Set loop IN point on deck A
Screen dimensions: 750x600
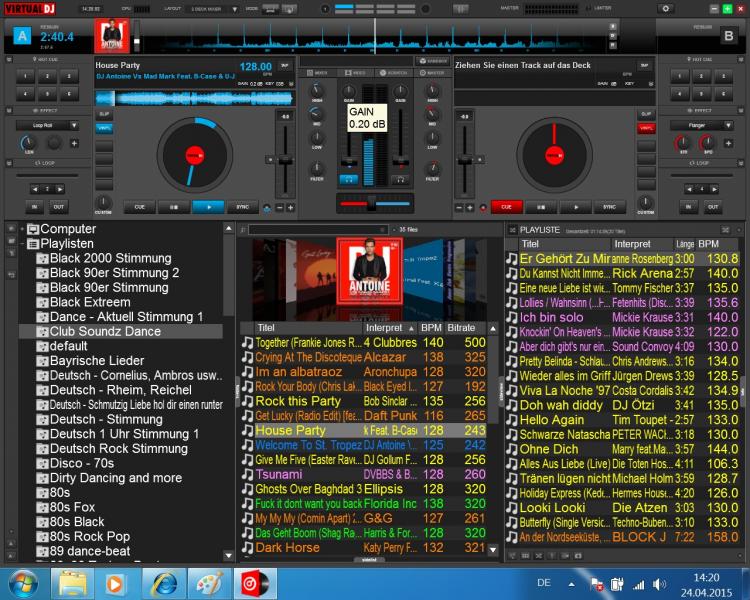(x=35, y=207)
